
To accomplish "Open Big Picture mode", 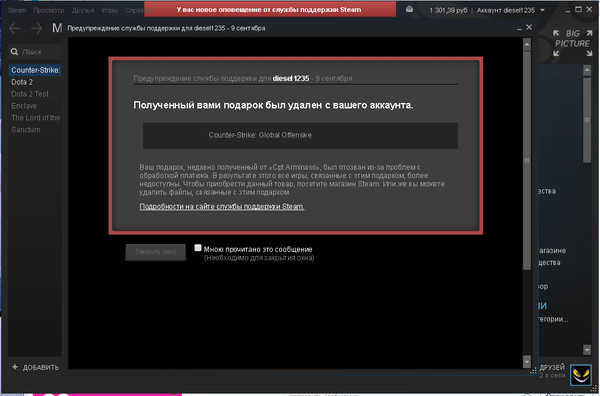I will 572,43.
